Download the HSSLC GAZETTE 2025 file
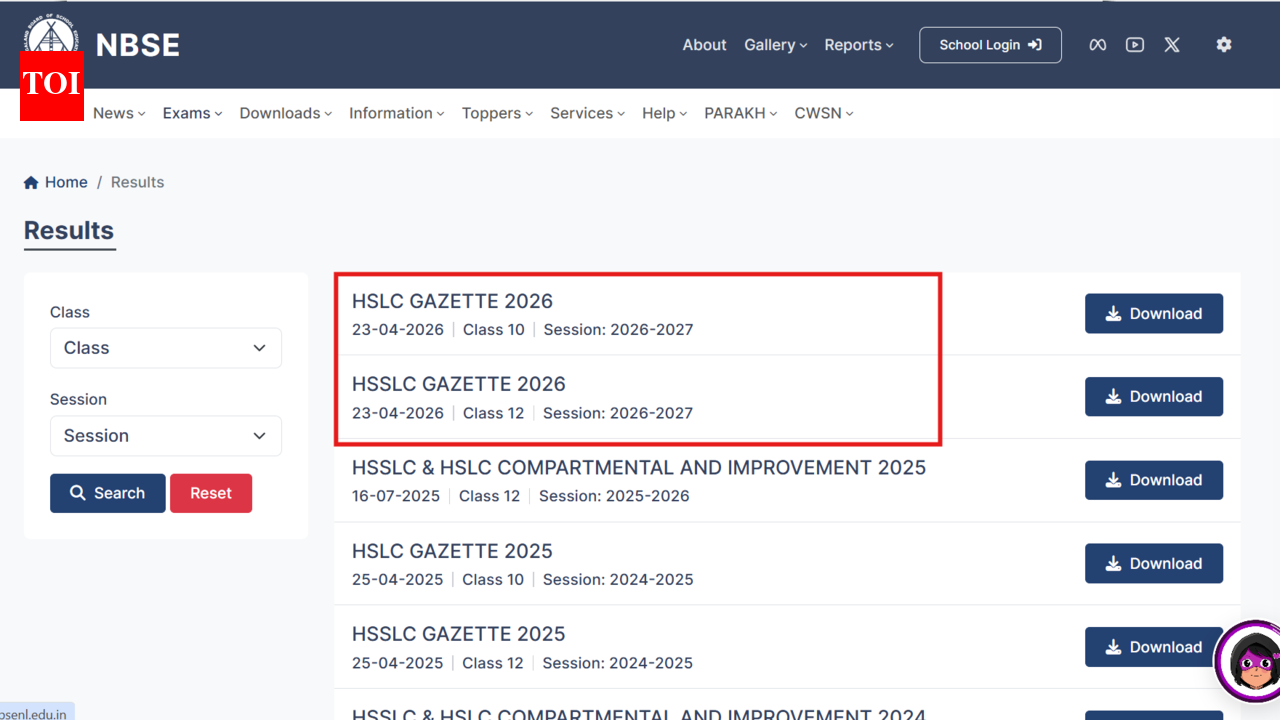 (1154, 646)
